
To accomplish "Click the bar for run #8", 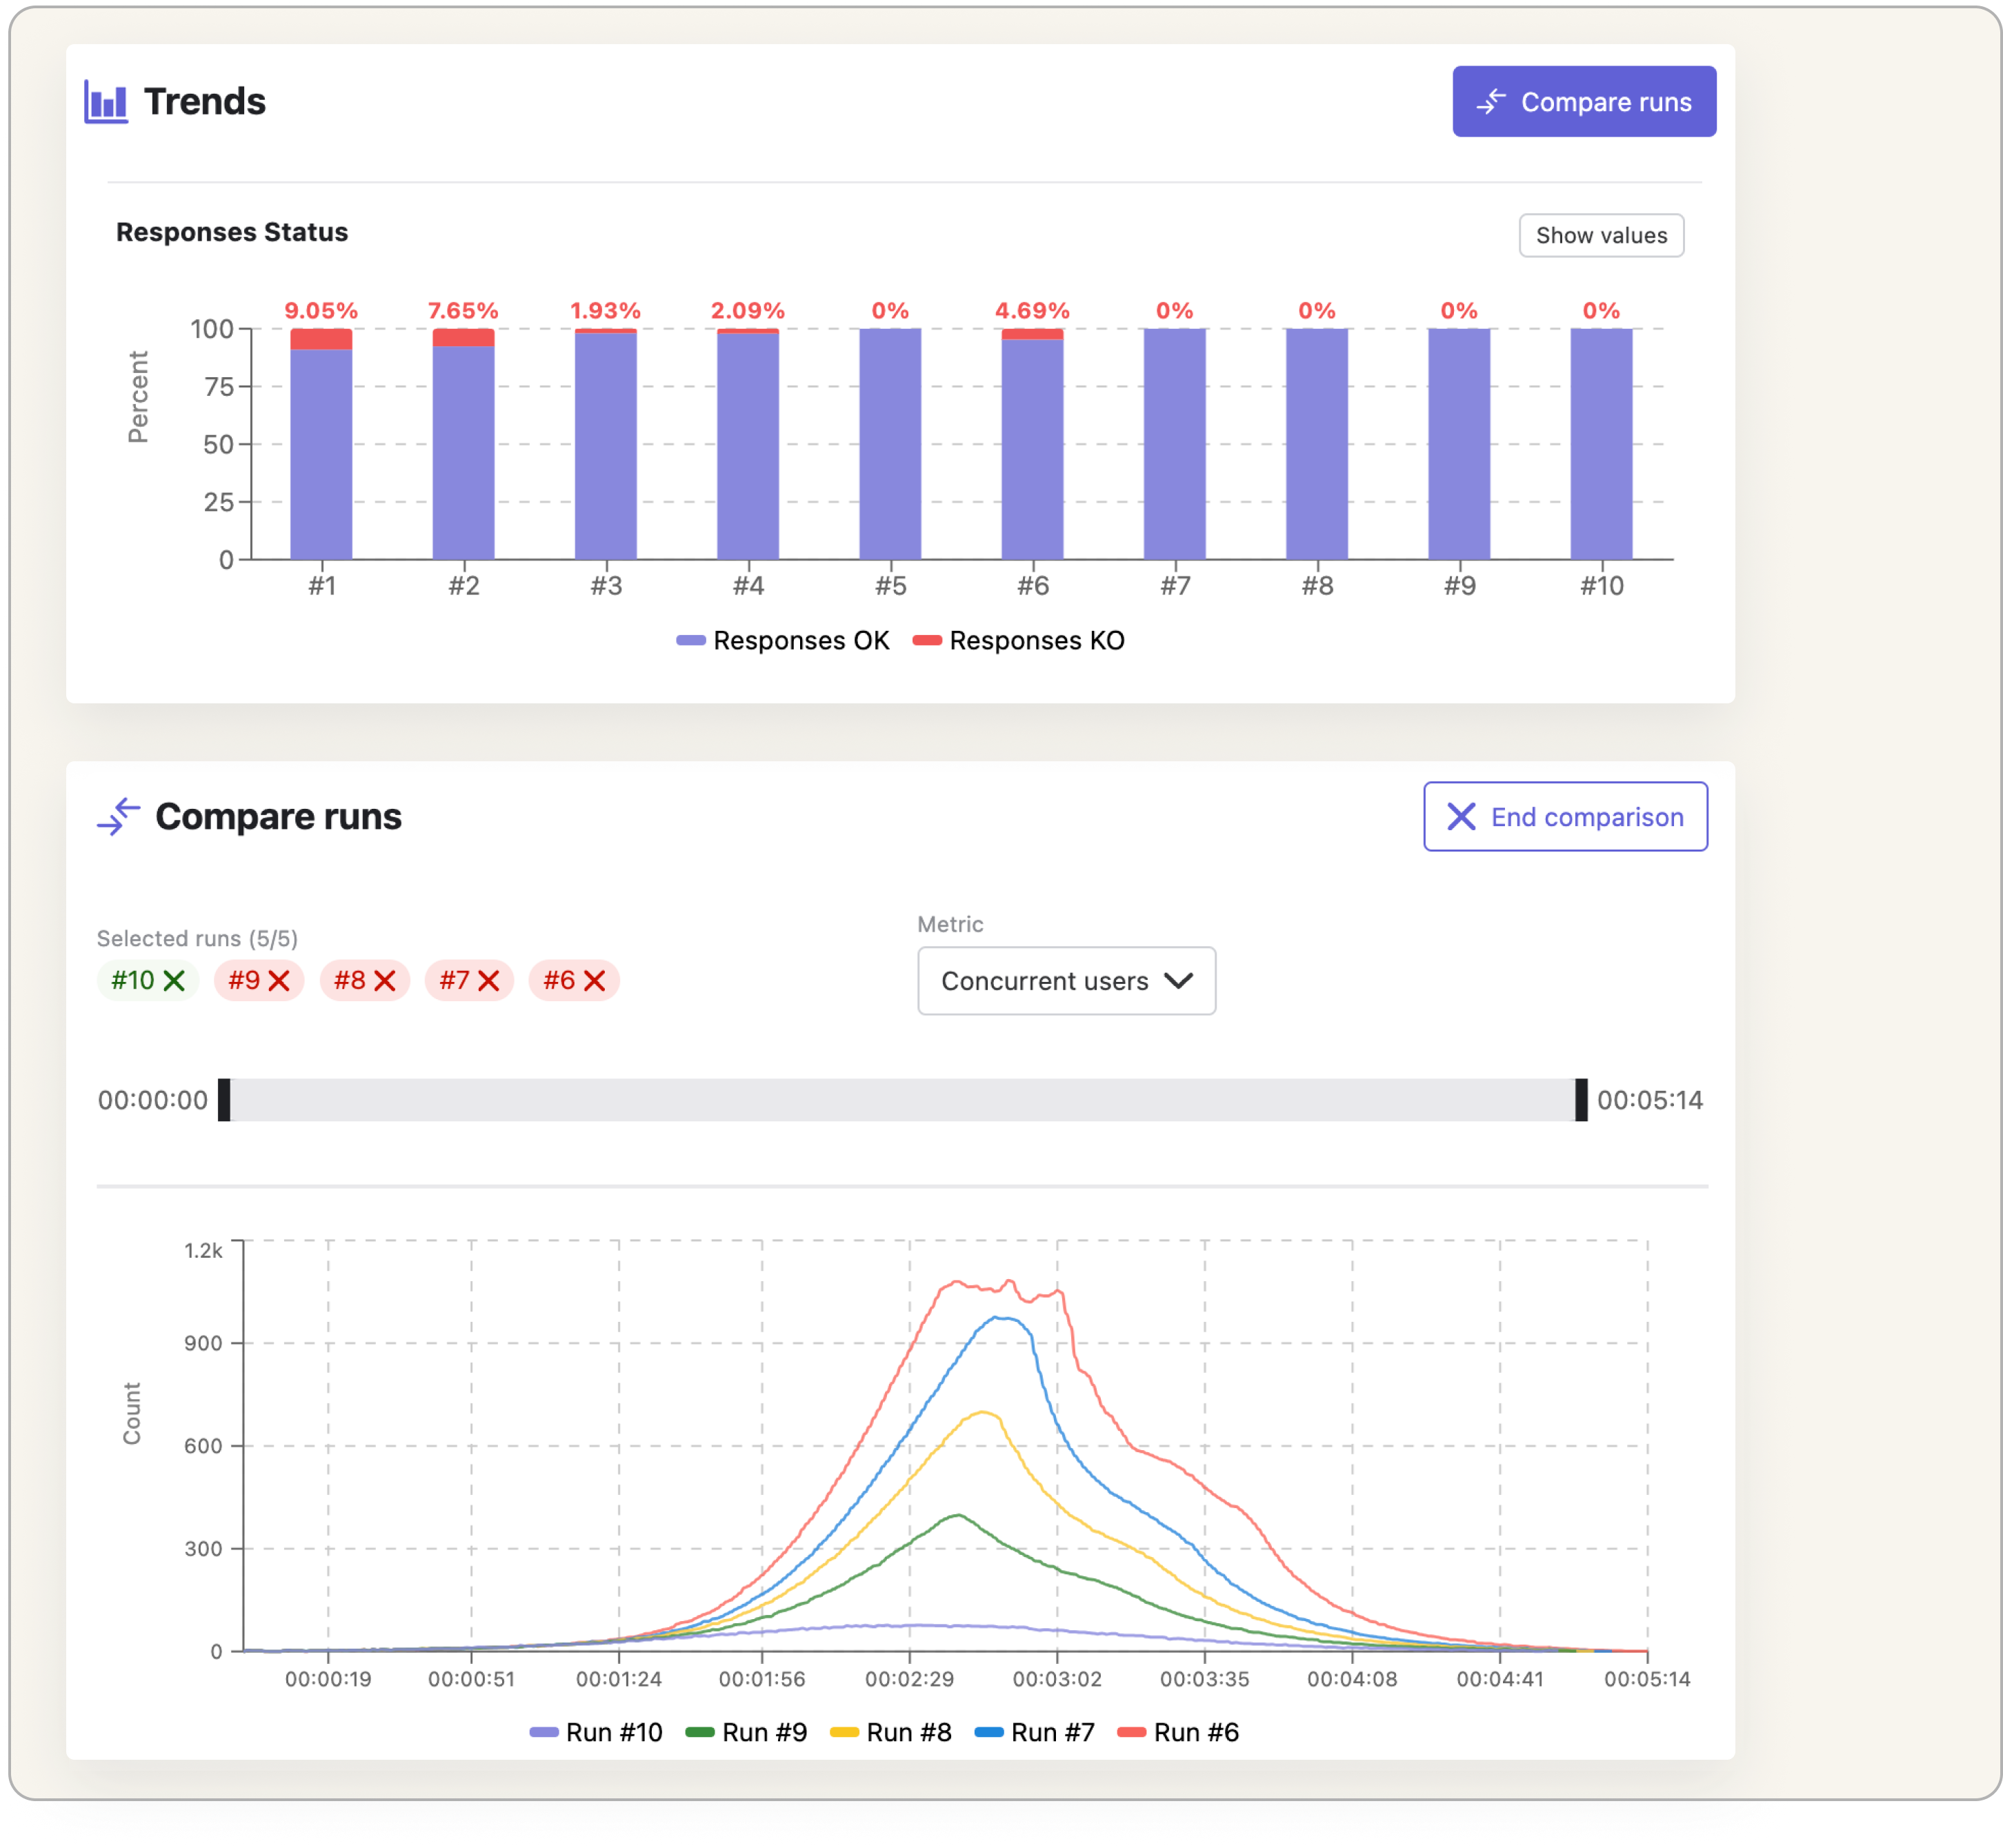I will click(1316, 443).
